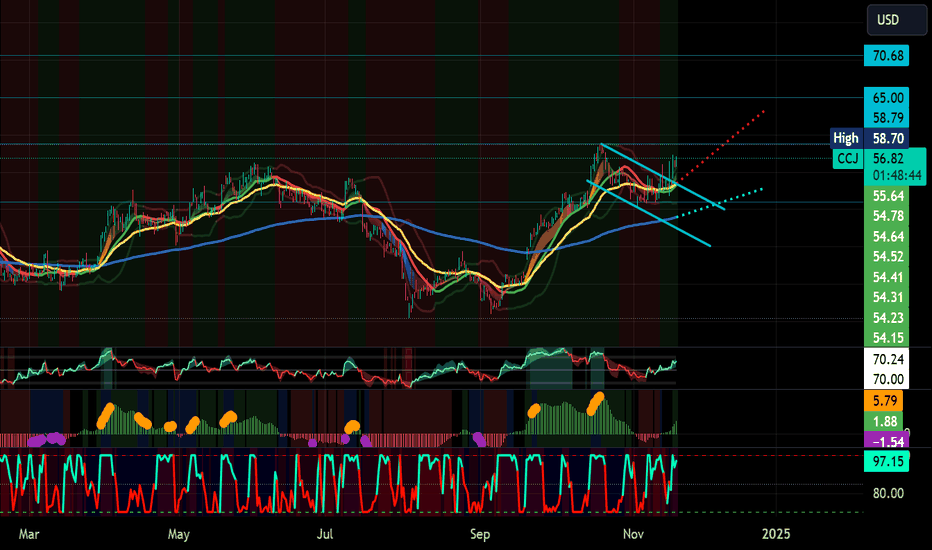Click the white 70.24 indicator value
The image size is (932, 550).
tap(886, 359)
